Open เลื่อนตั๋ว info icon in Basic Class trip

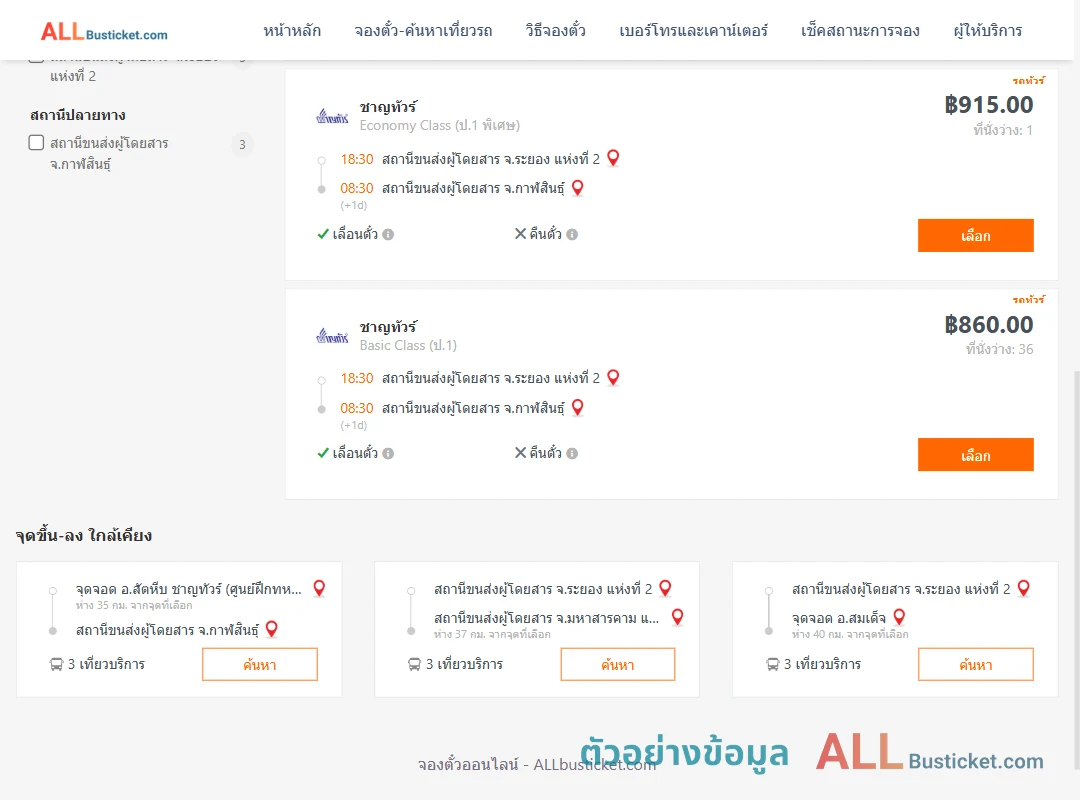click(388, 453)
